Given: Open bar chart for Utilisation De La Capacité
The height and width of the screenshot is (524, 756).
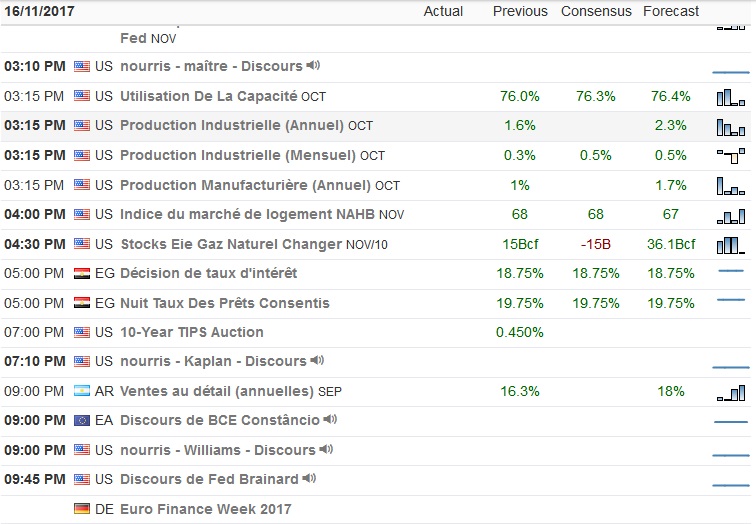Looking at the screenshot, I should 731,97.
